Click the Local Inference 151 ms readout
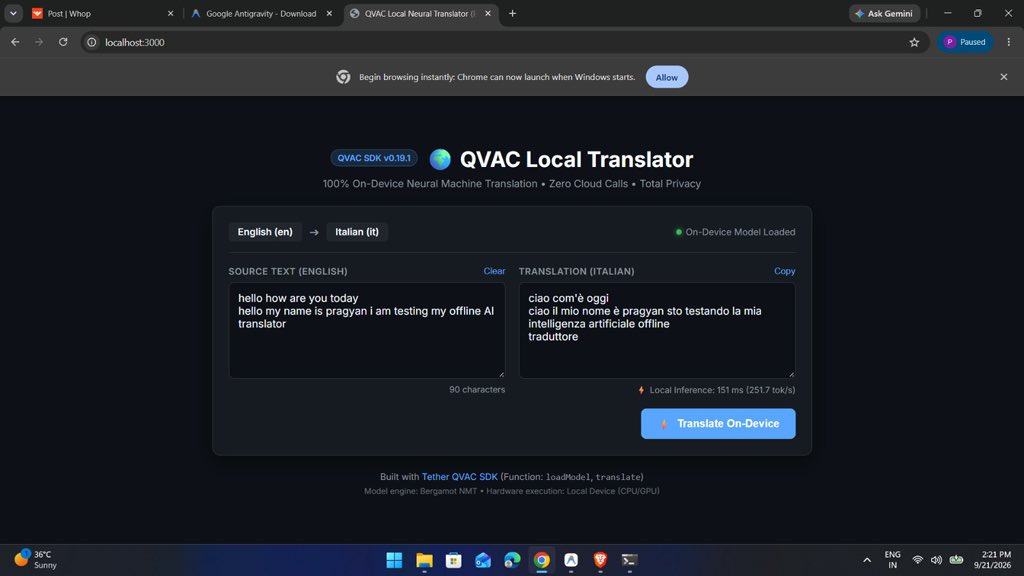 click(x=722, y=390)
